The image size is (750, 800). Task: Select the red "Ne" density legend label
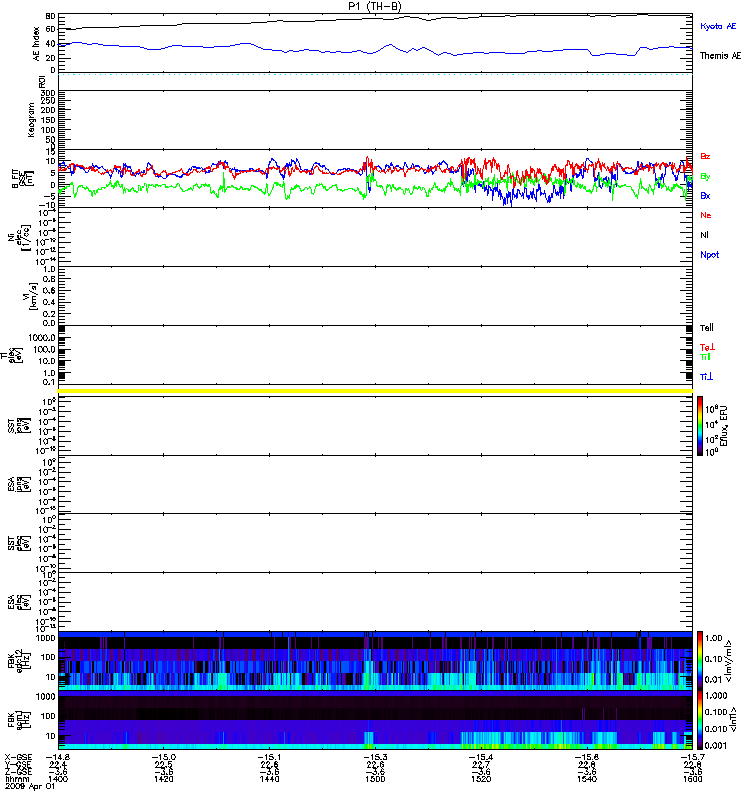point(706,215)
